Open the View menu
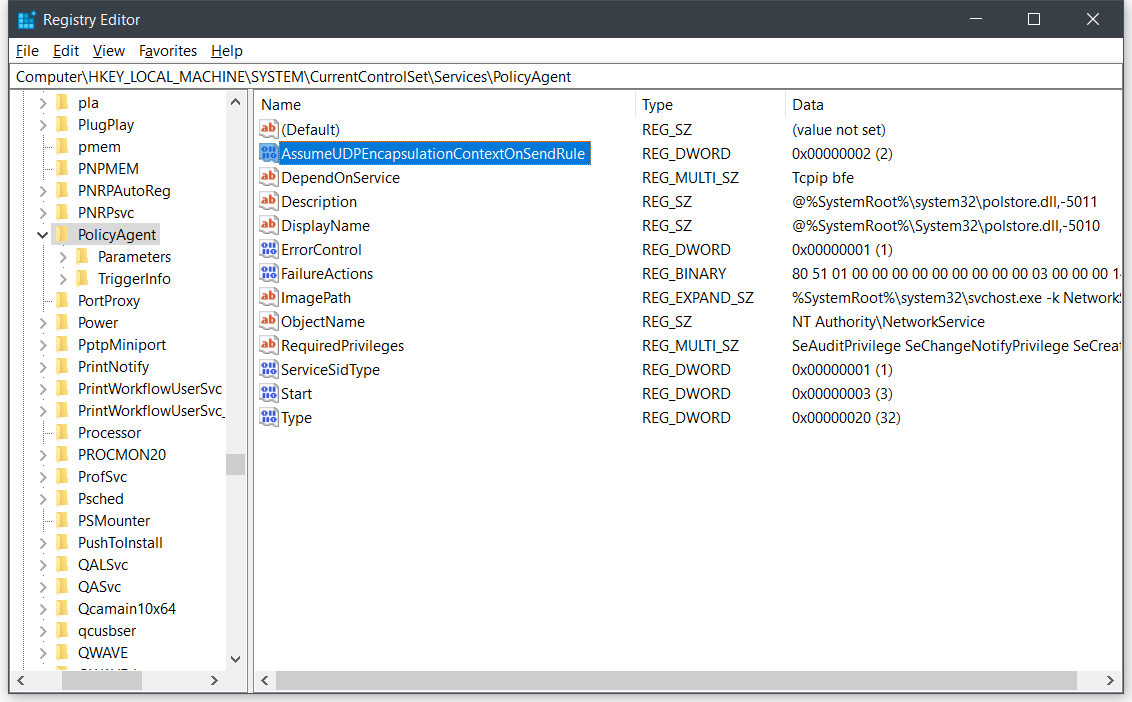 click(x=108, y=51)
